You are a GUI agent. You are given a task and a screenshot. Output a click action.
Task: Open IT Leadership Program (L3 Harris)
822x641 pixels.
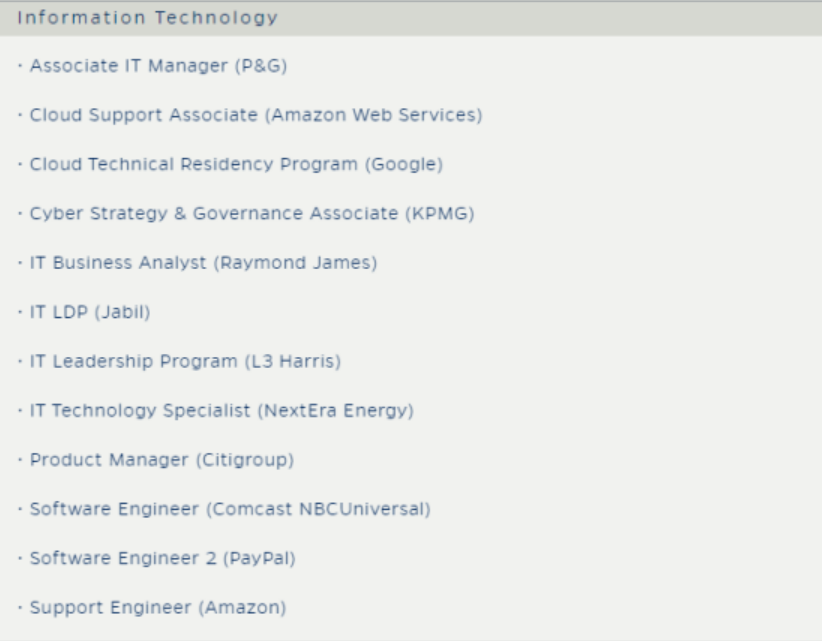pos(186,361)
